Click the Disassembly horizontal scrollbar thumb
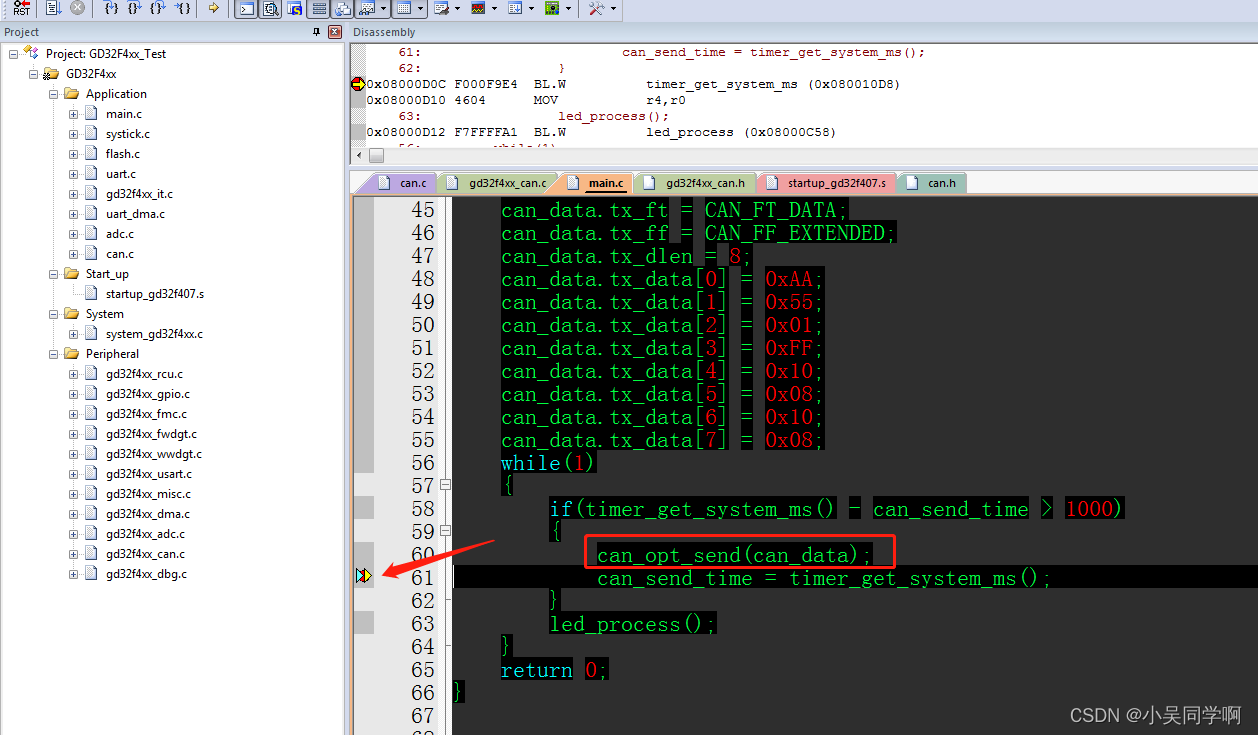The image size is (1258, 735). [376, 155]
